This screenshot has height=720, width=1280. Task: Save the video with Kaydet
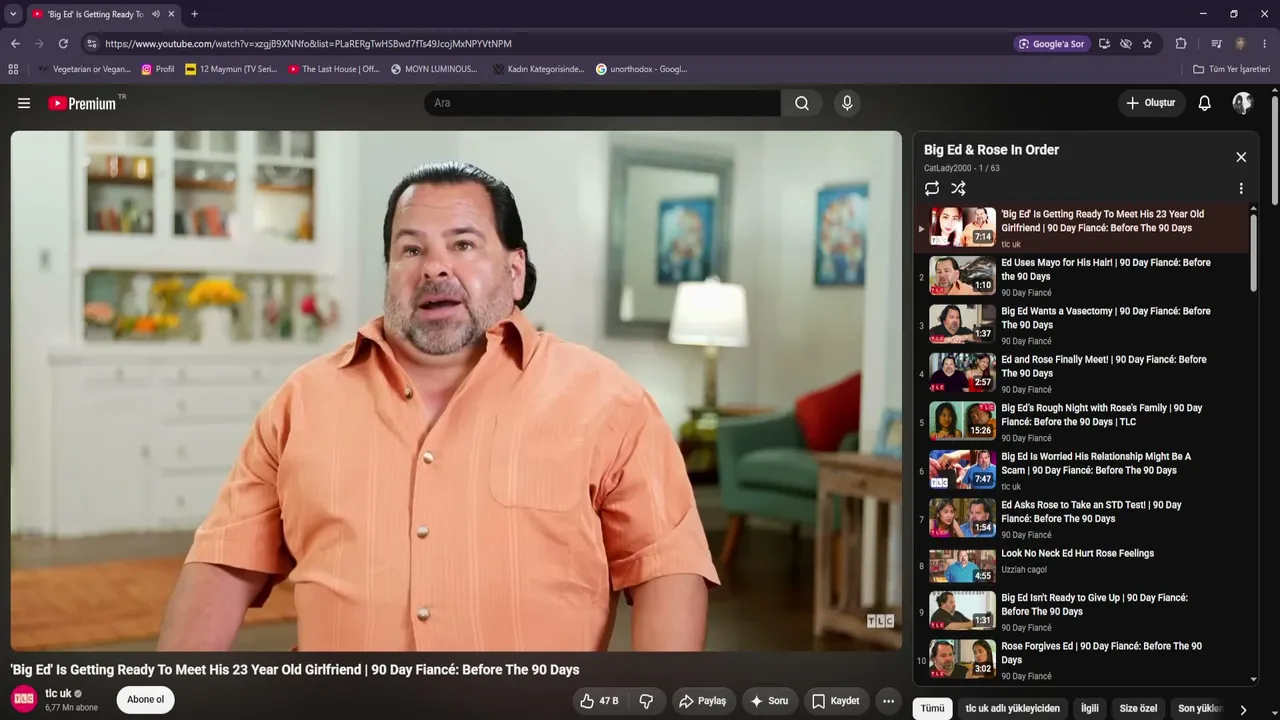[x=835, y=701]
